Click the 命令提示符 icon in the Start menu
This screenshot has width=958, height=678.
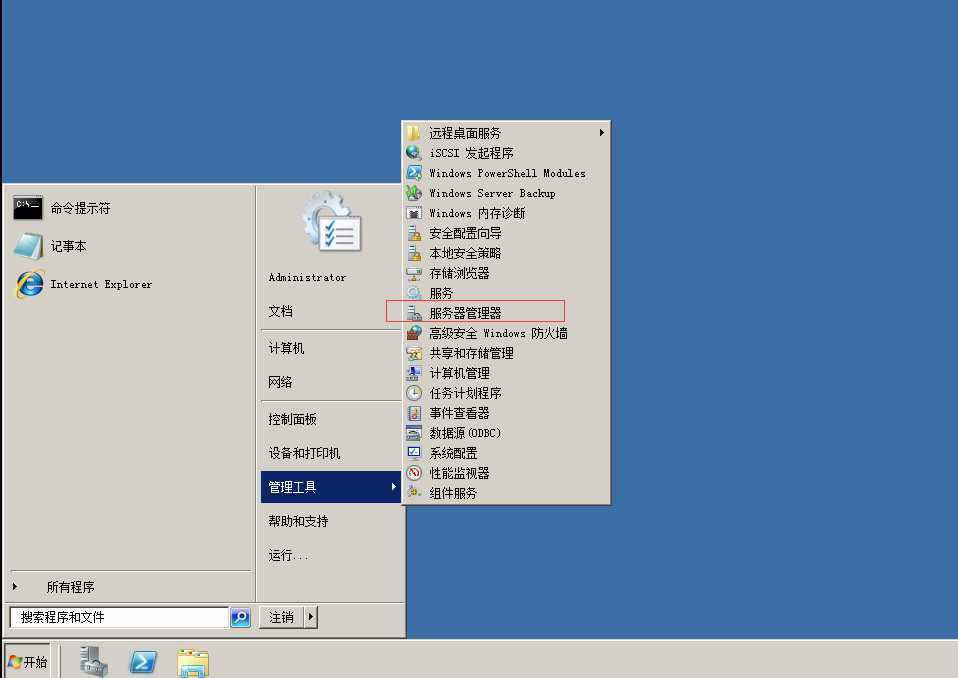pos(28,208)
